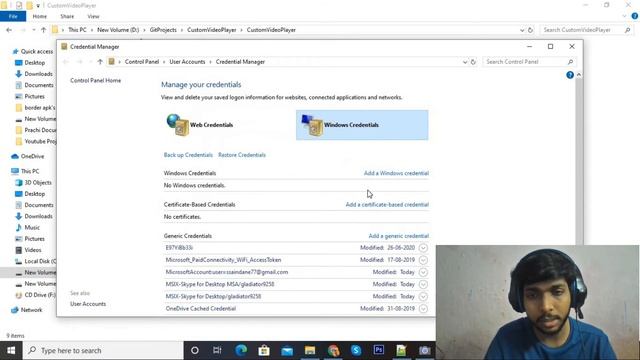This screenshot has width=640, height=360.
Task: Select Windows Credentials vault
Action: pos(362,125)
